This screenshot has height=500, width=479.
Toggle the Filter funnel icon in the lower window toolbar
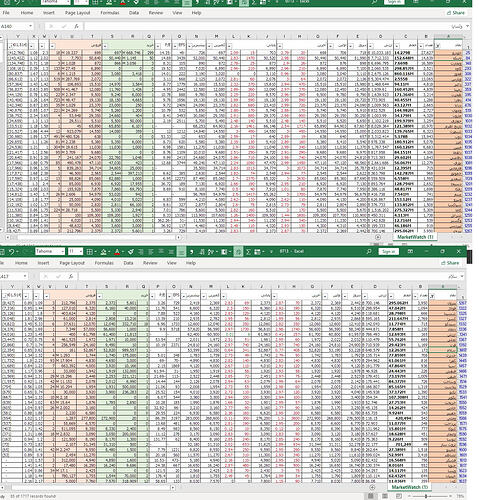click(238, 252)
